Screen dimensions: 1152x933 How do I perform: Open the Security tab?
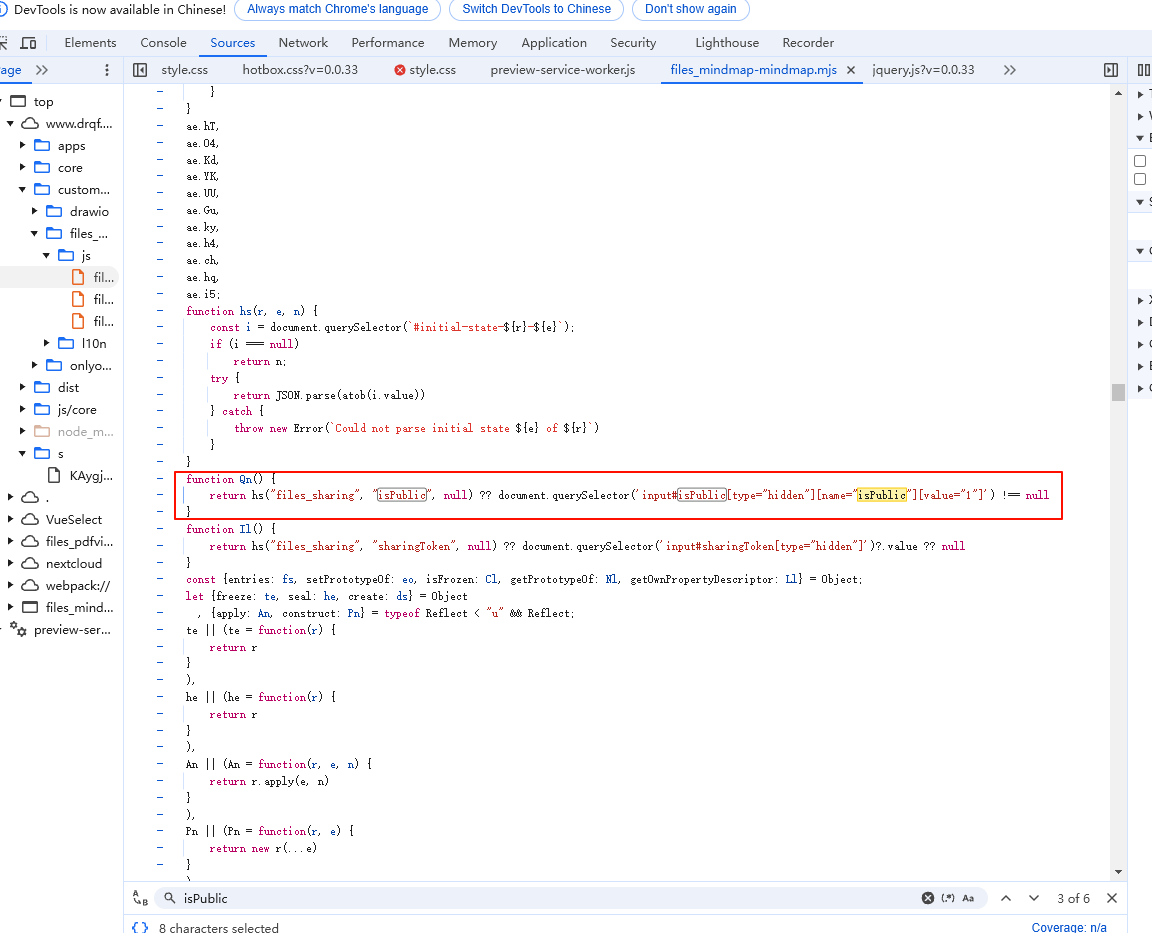coord(633,43)
